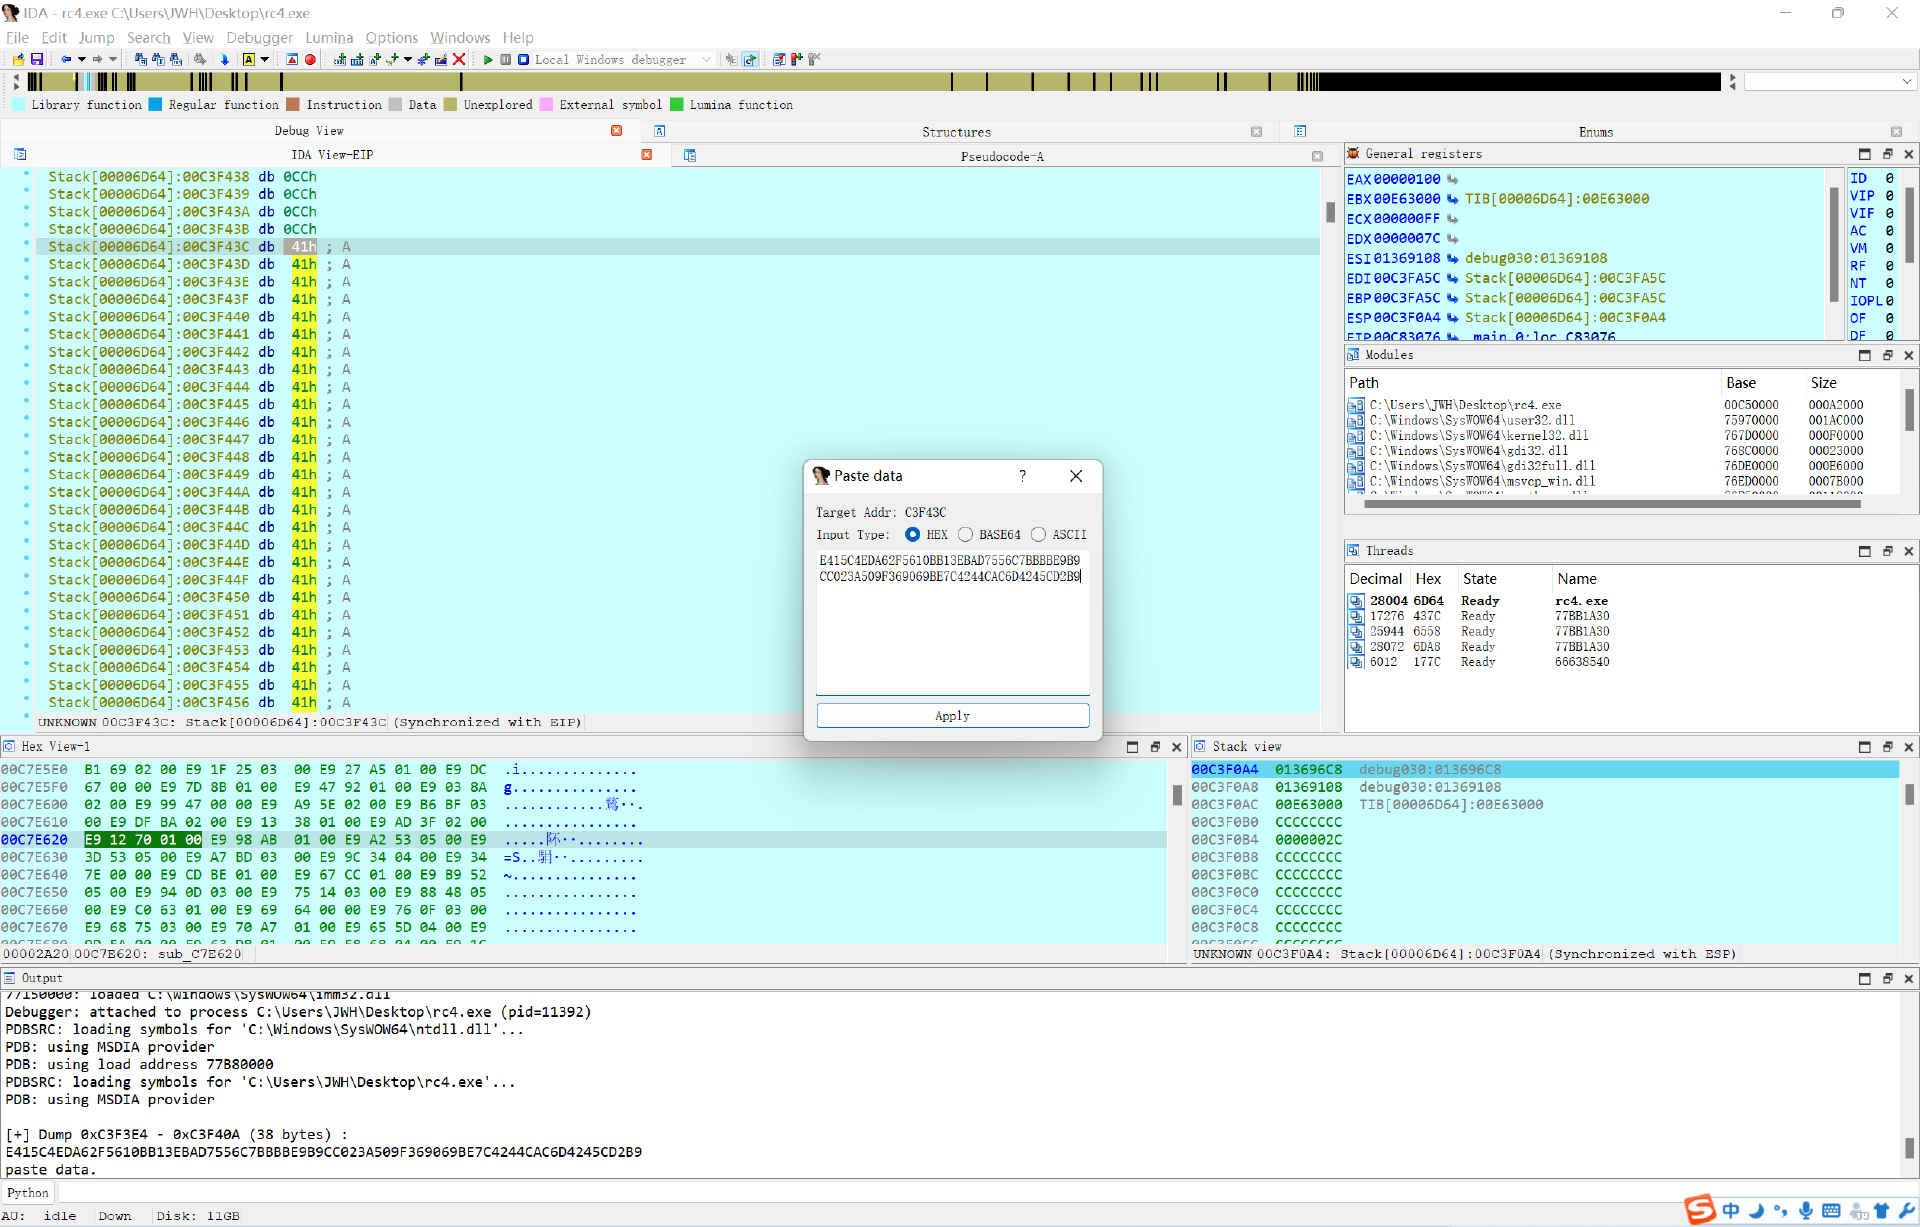Click the jump arrow next to ESP register
This screenshot has height=1227, width=1920.
1452,318
